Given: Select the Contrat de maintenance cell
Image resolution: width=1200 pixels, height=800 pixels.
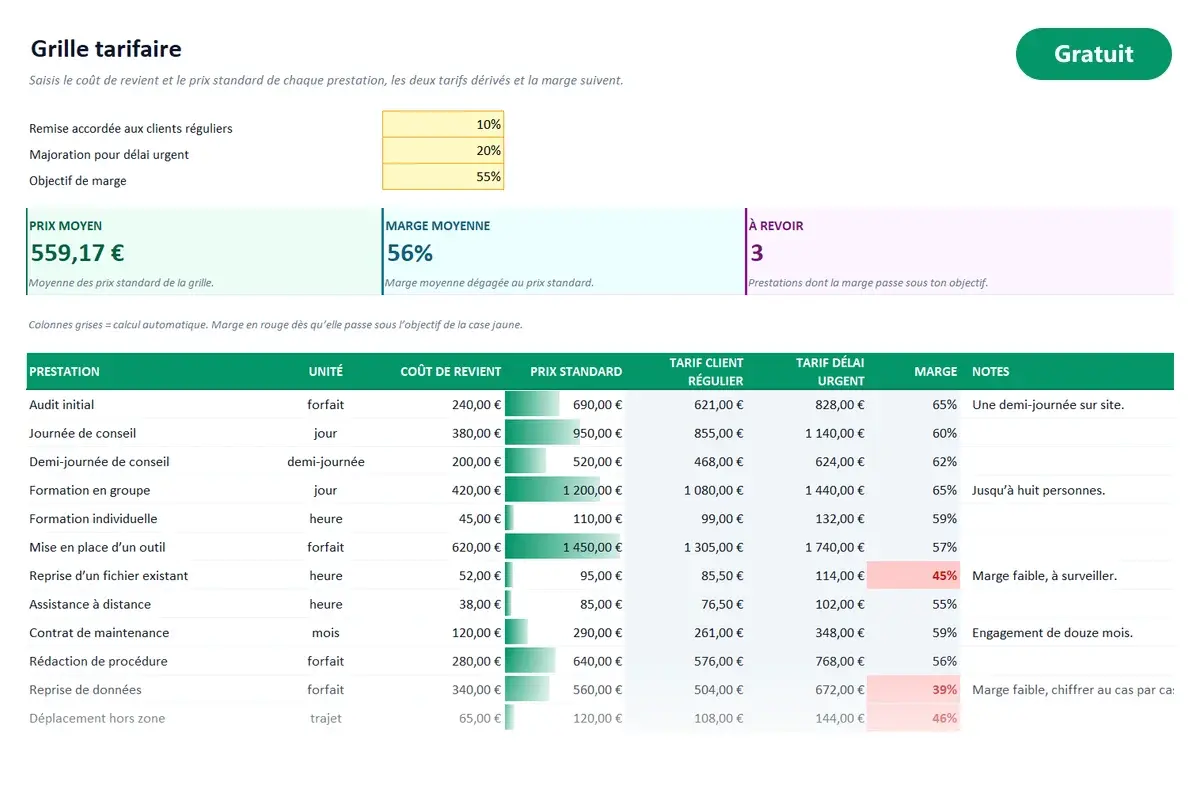Looking at the screenshot, I should (x=99, y=633).
